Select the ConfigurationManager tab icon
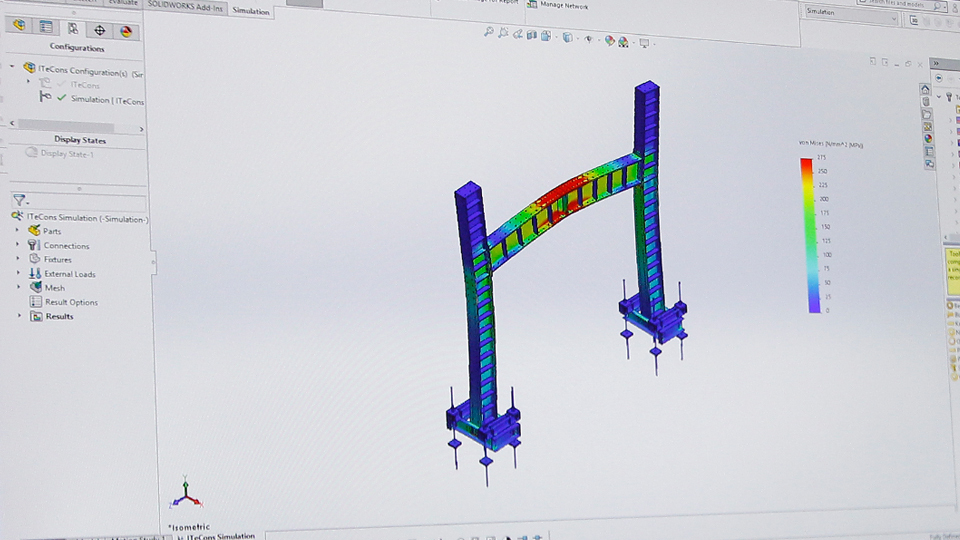This screenshot has height=540, width=960. 73,28
